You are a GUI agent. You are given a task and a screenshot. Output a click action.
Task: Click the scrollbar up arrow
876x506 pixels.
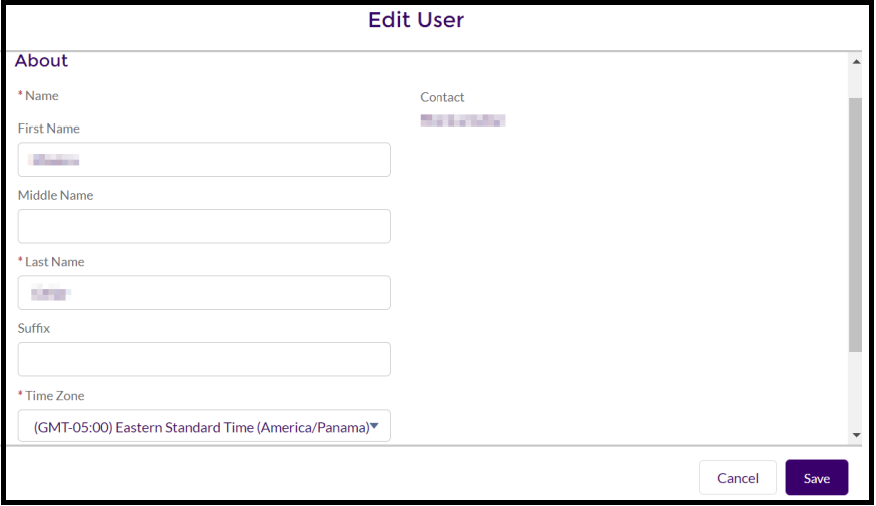855,62
